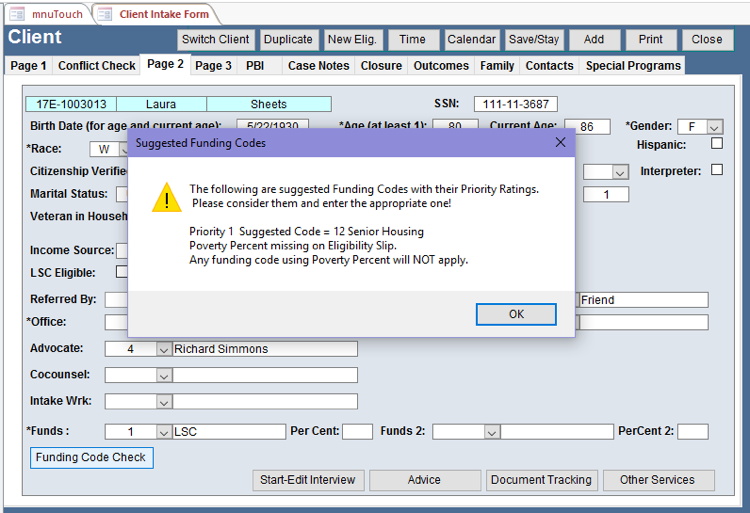Click OK in Suggested Funding Codes dialog
The image size is (750, 513).
point(516,314)
